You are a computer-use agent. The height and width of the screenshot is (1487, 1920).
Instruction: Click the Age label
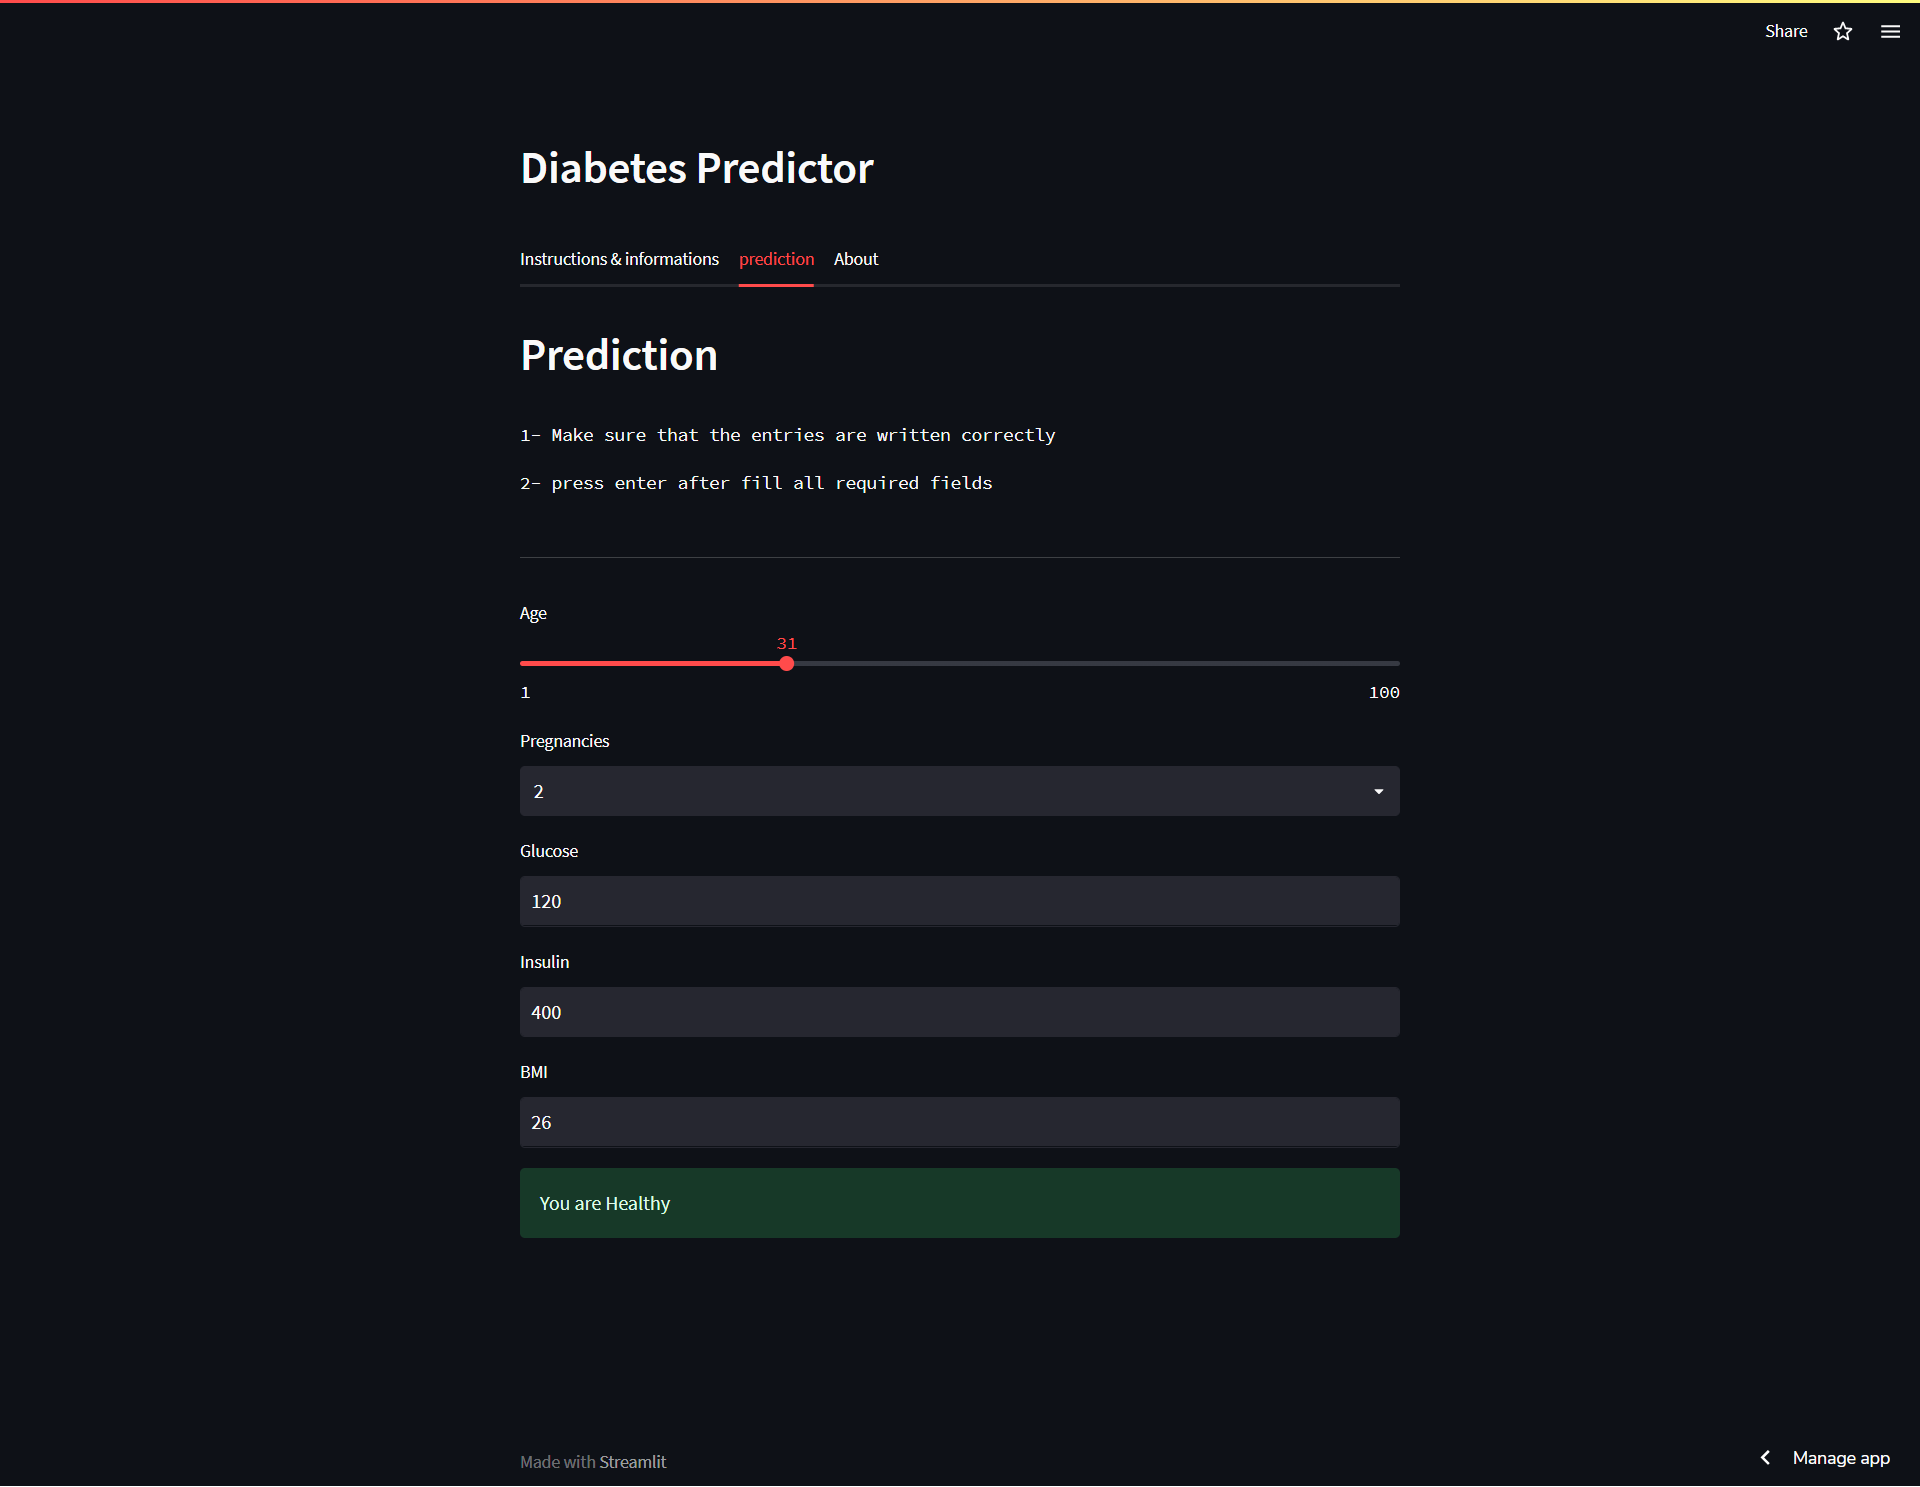point(533,614)
